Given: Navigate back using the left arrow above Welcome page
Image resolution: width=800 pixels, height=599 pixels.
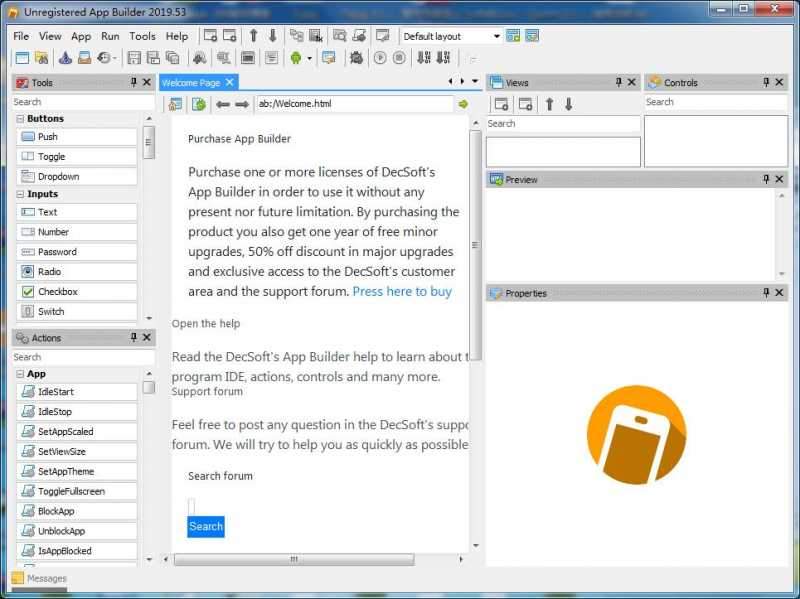Looking at the screenshot, I should [x=222, y=103].
